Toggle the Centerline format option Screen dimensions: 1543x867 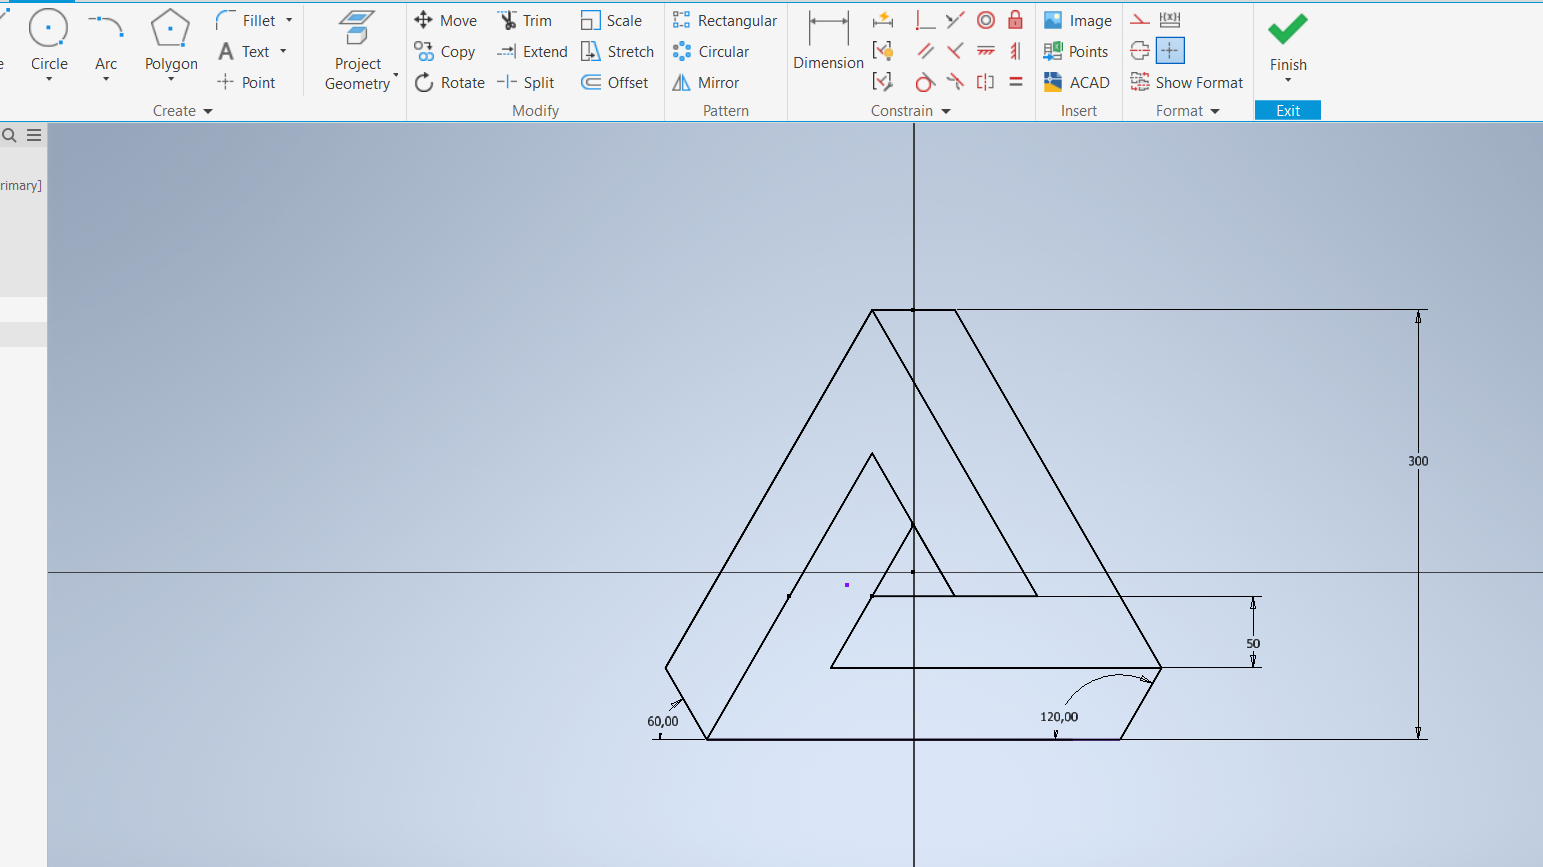(x=1140, y=50)
